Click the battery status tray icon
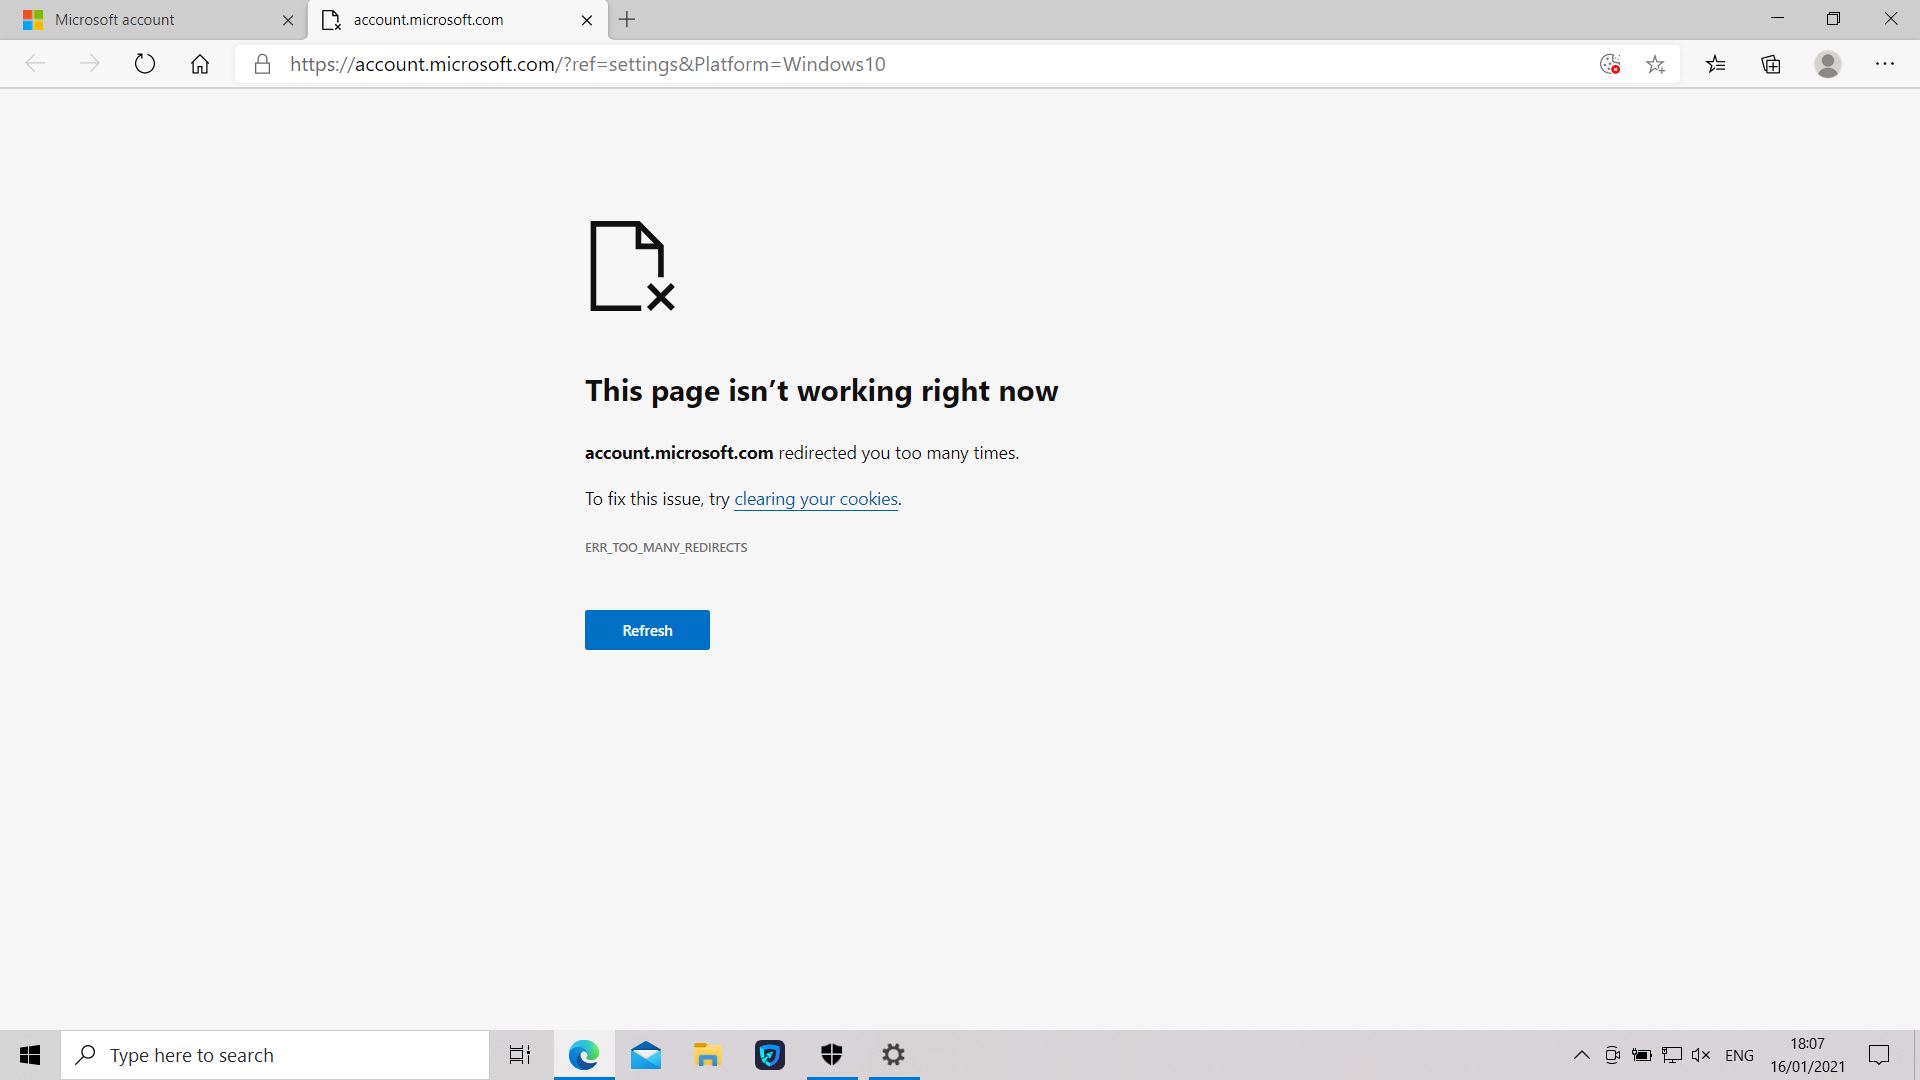The height and width of the screenshot is (1080, 1920). point(1642,1055)
